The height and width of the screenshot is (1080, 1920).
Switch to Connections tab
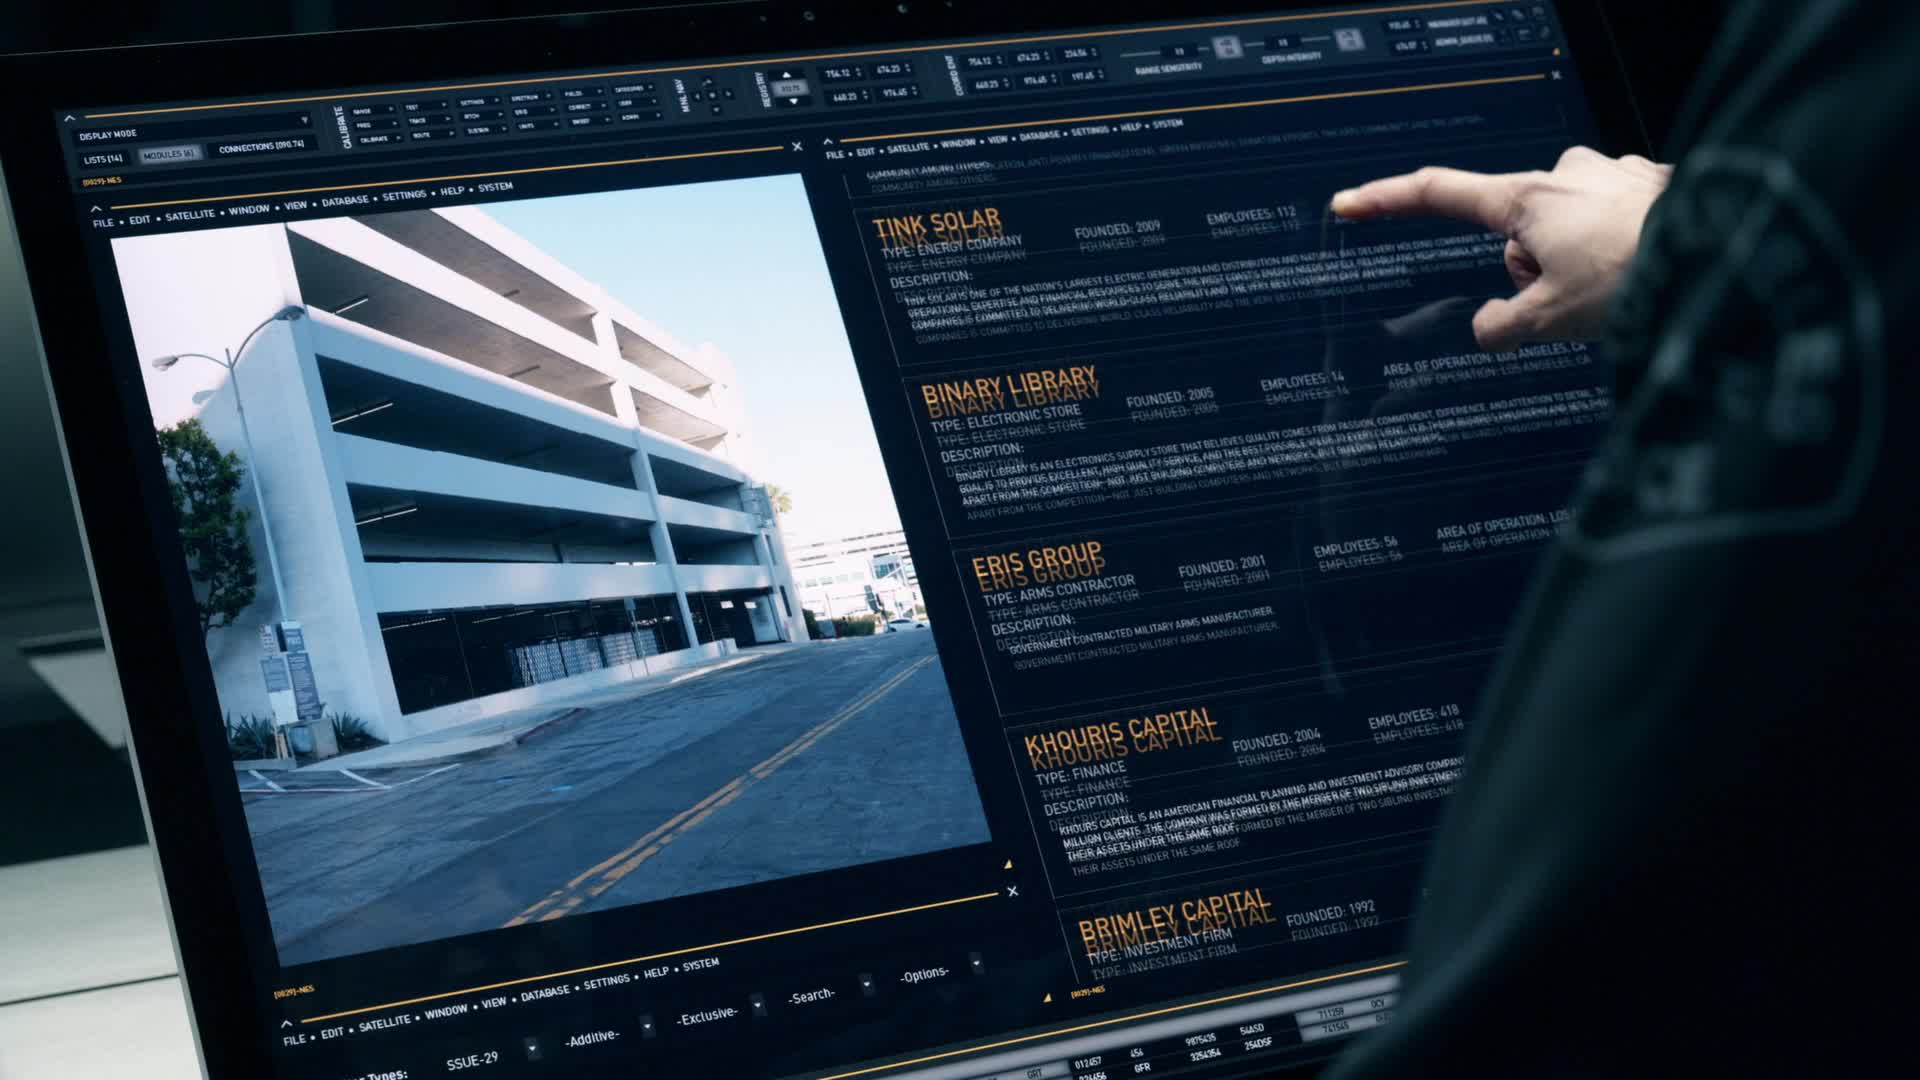[261, 147]
